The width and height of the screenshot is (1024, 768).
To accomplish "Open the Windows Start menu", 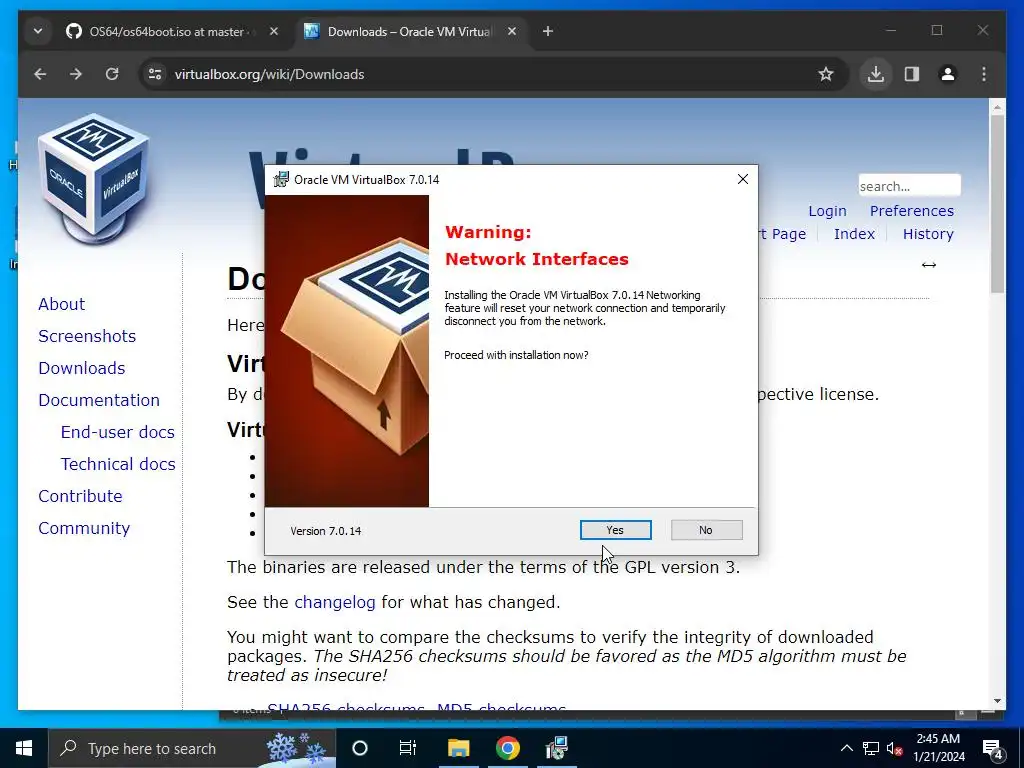I will point(24,748).
